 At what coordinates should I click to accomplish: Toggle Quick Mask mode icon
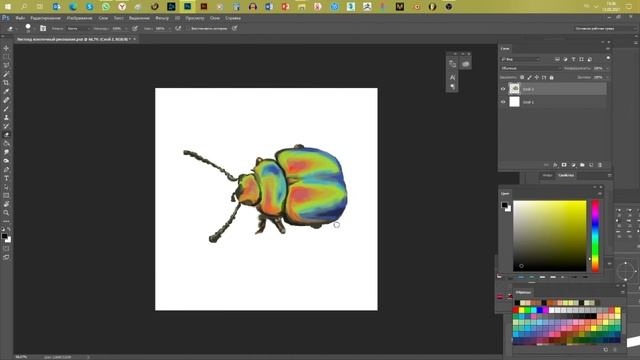pos(6,249)
